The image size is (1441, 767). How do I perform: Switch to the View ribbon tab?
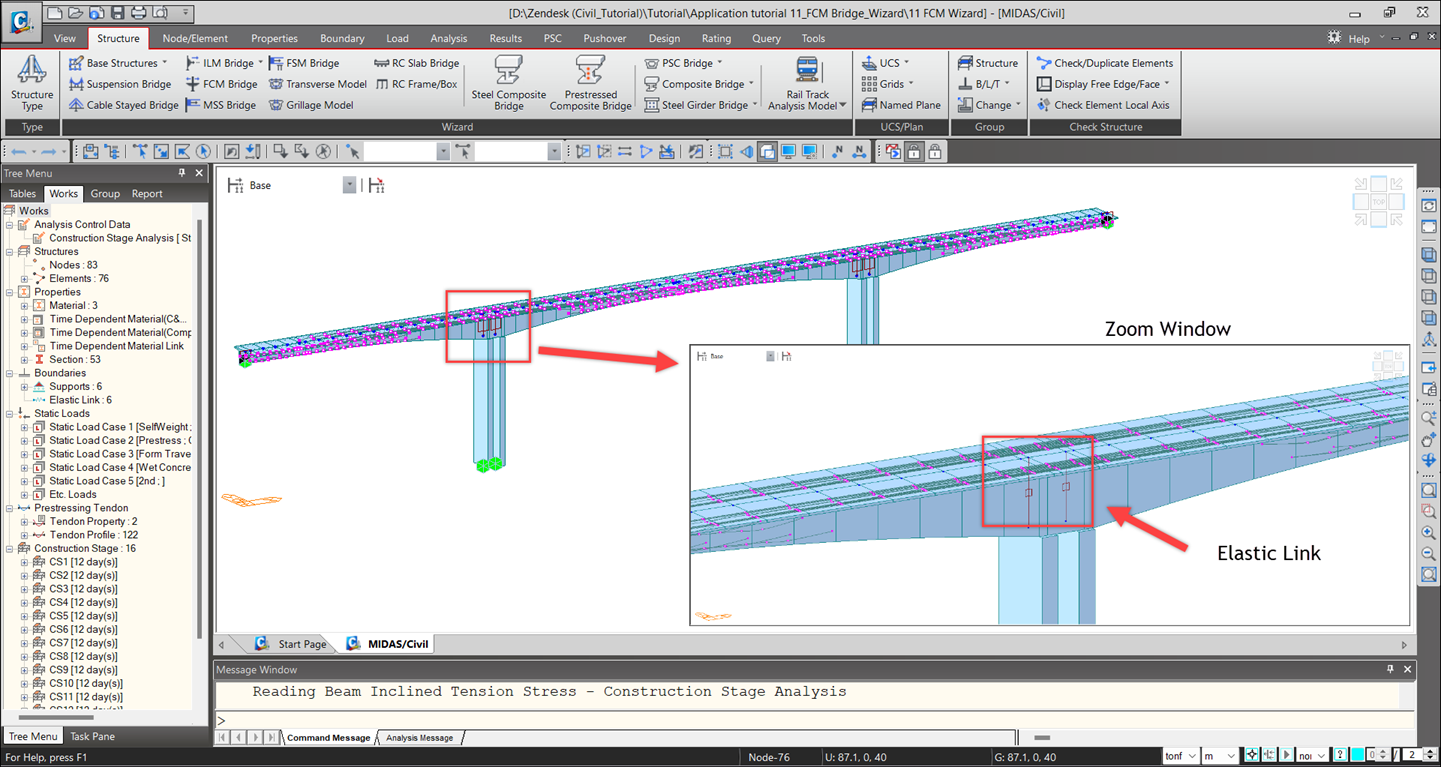click(x=65, y=38)
